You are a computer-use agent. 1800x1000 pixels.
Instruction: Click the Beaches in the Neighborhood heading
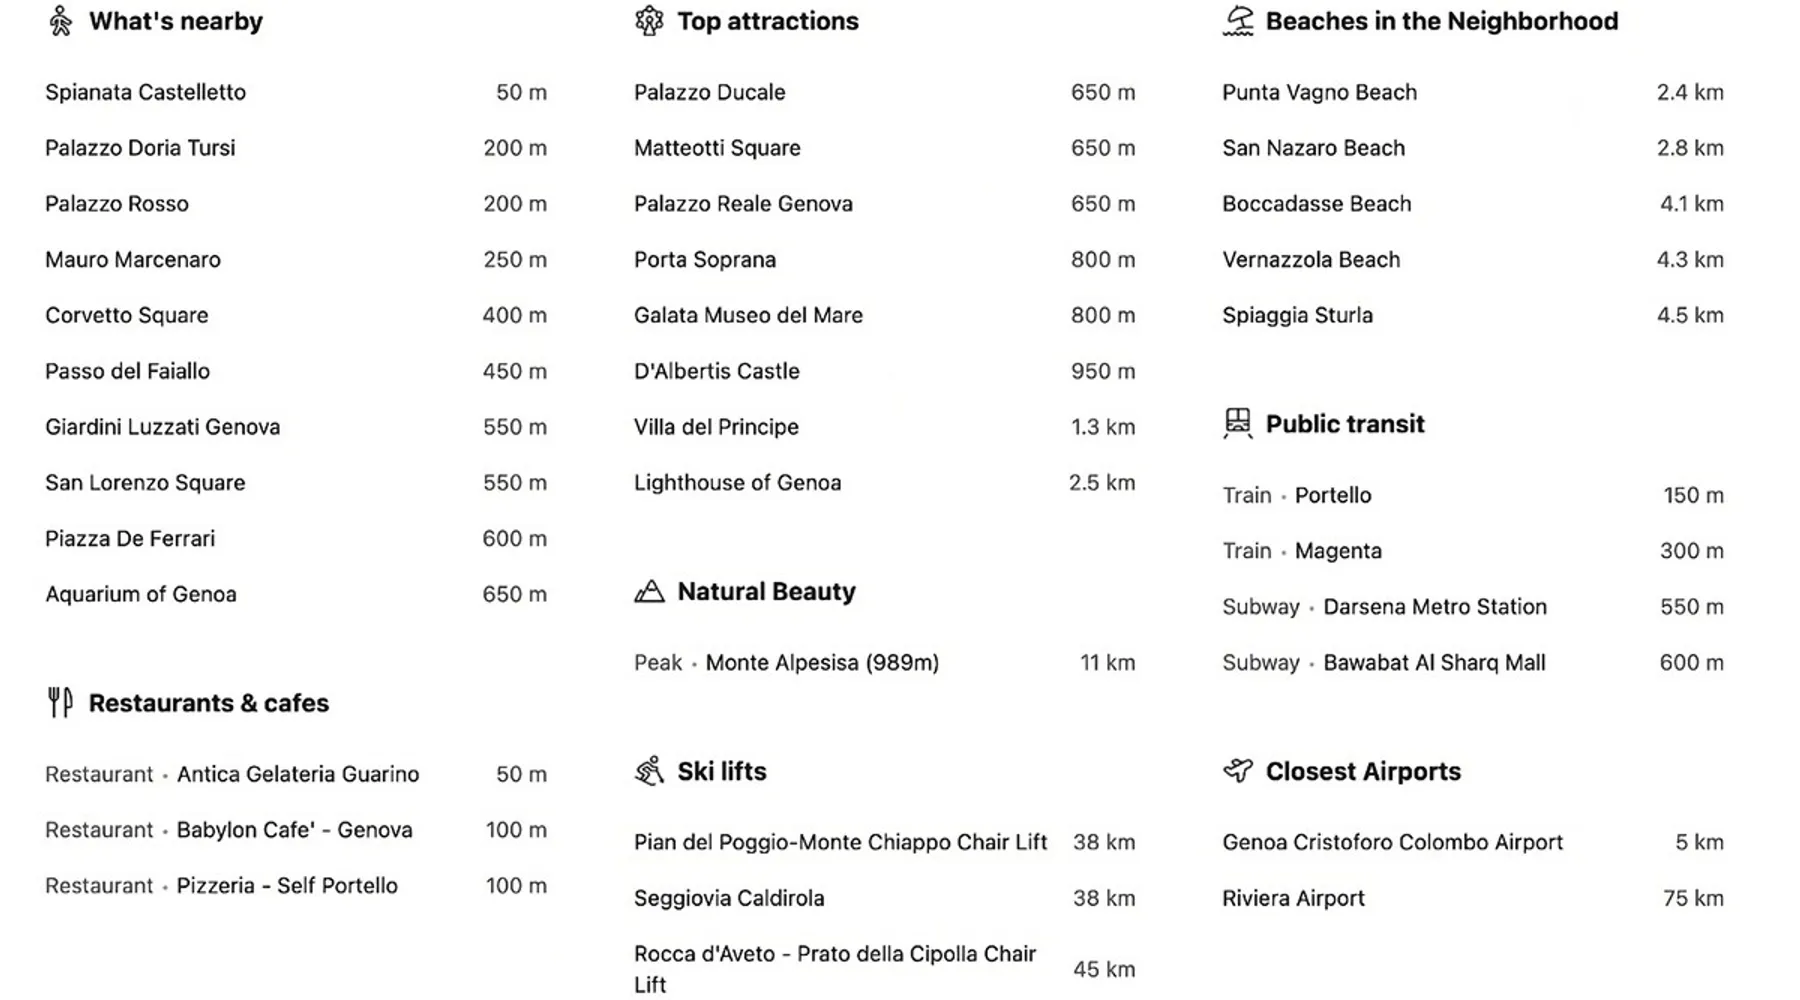point(1441,21)
